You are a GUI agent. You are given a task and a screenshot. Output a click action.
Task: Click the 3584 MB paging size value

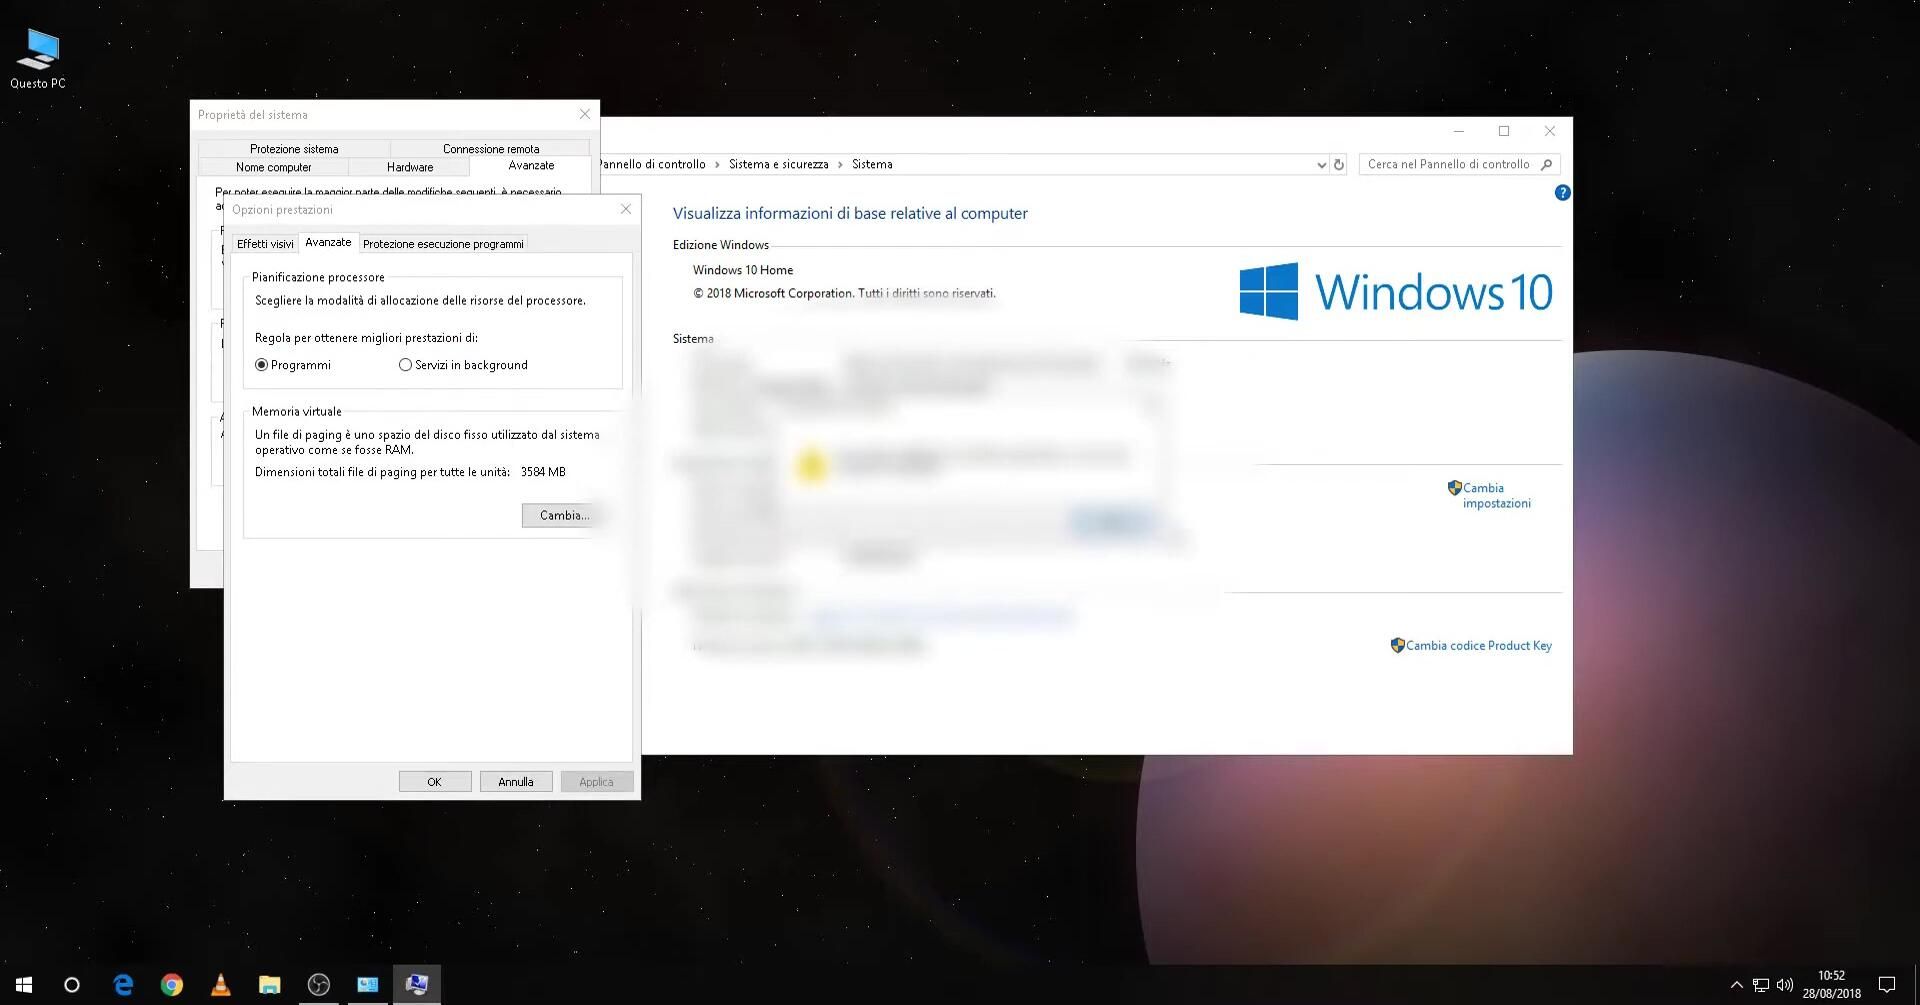pos(543,472)
